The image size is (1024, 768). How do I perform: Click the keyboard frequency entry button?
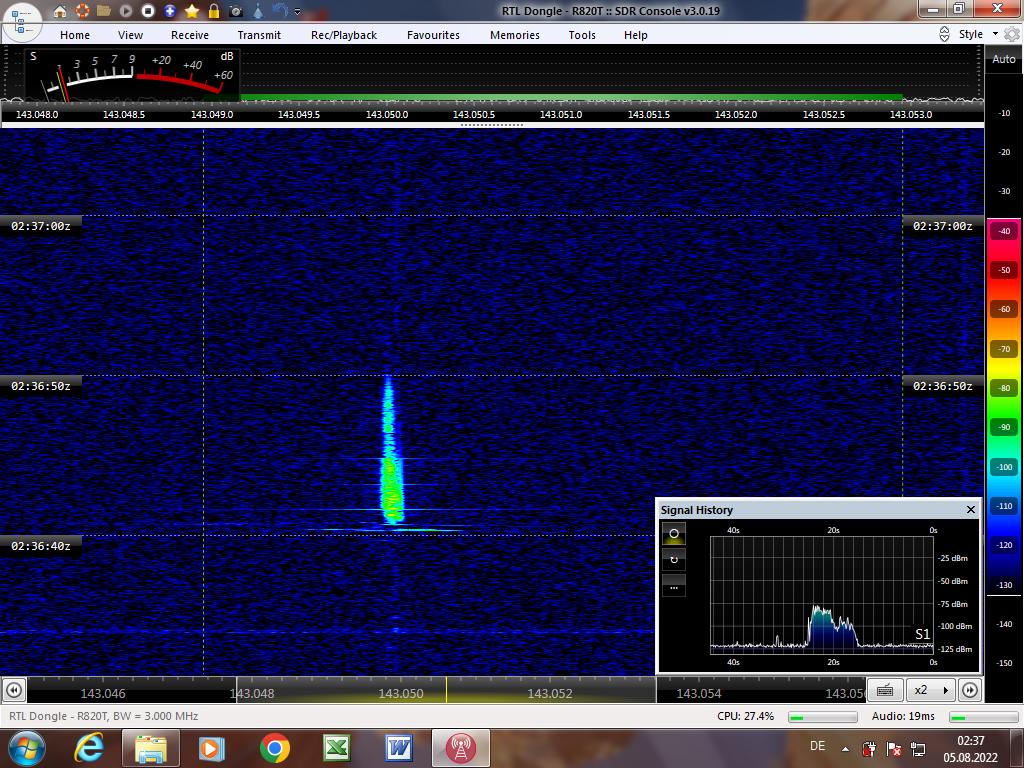coord(885,690)
